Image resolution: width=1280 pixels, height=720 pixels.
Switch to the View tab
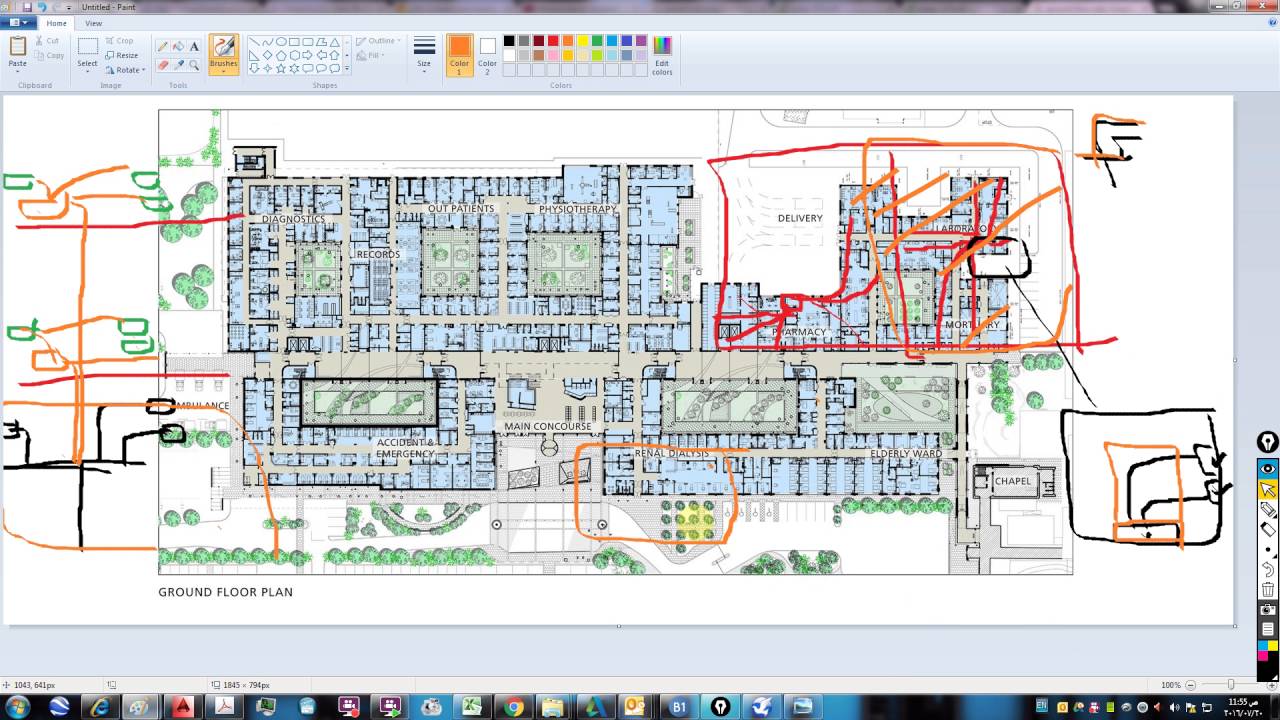click(x=93, y=22)
